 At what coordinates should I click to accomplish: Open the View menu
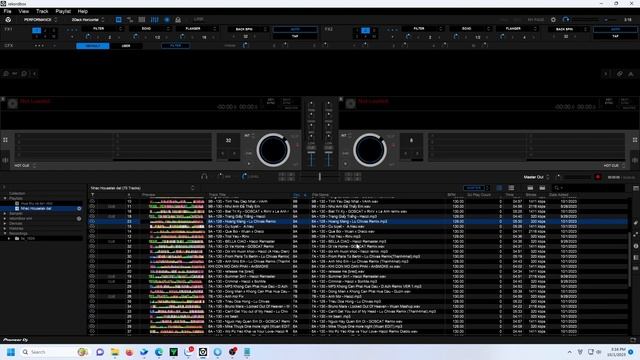point(24,11)
